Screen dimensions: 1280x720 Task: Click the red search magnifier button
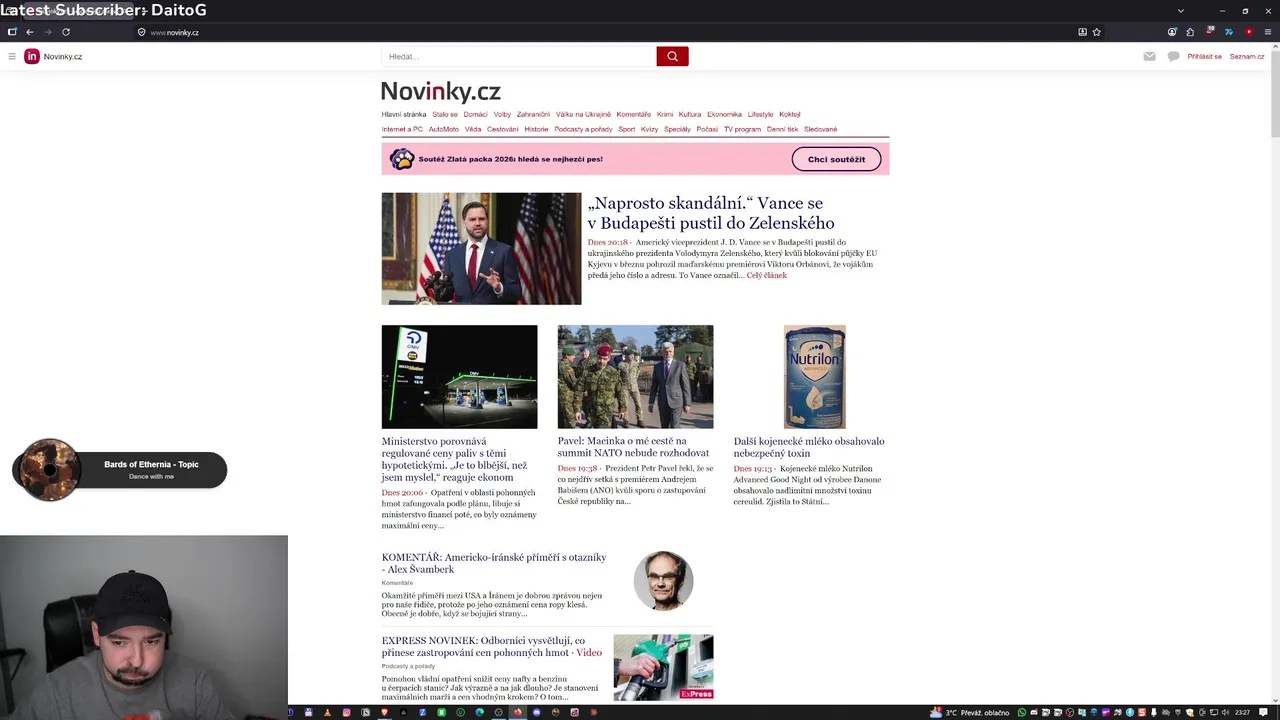672,56
